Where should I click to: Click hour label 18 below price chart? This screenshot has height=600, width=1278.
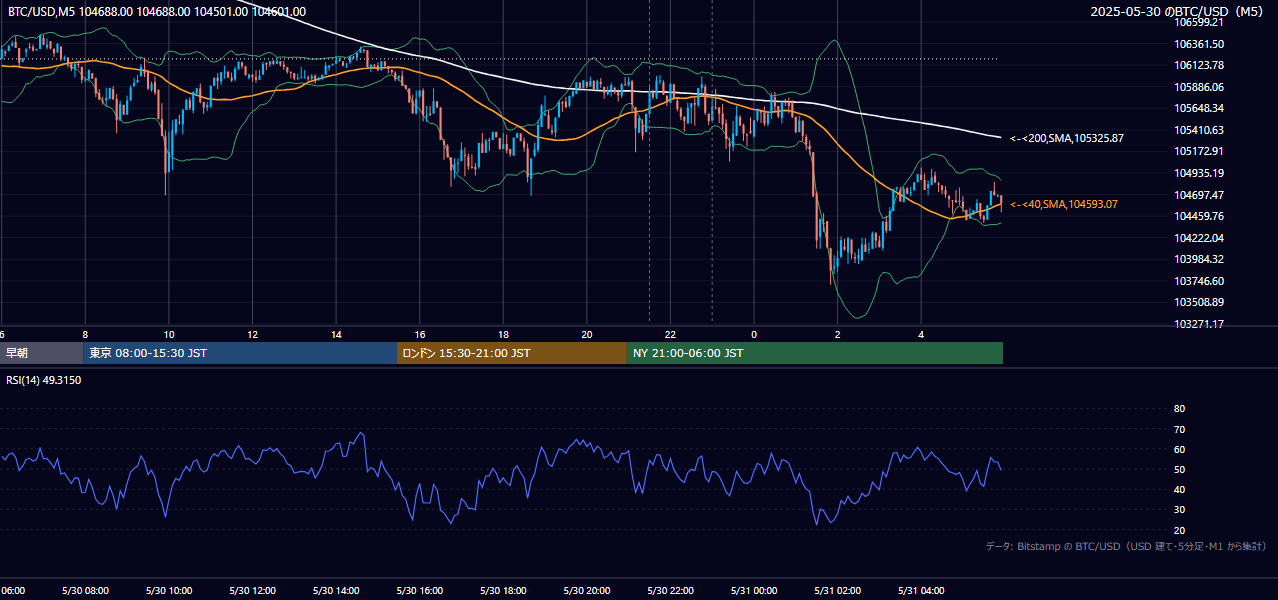point(504,335)
